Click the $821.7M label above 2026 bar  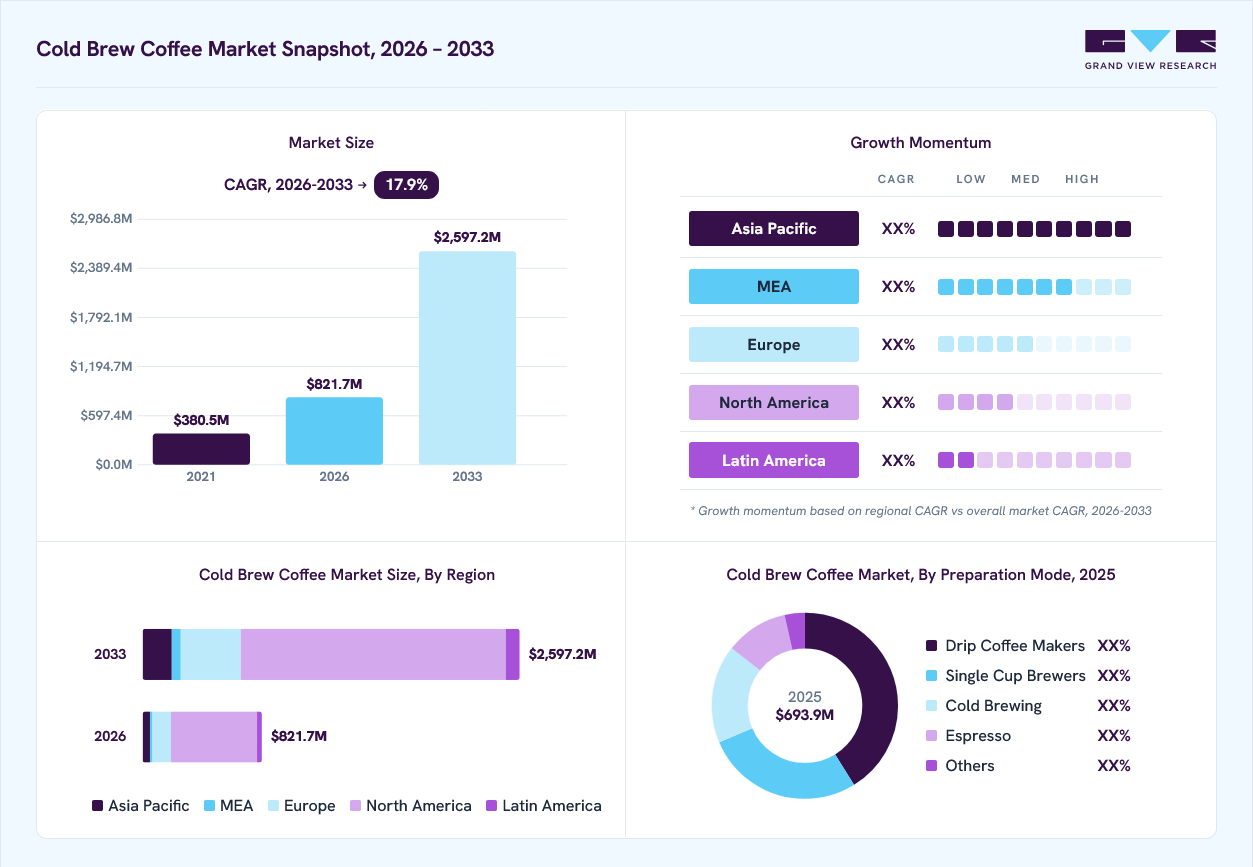tap(334, 384)
